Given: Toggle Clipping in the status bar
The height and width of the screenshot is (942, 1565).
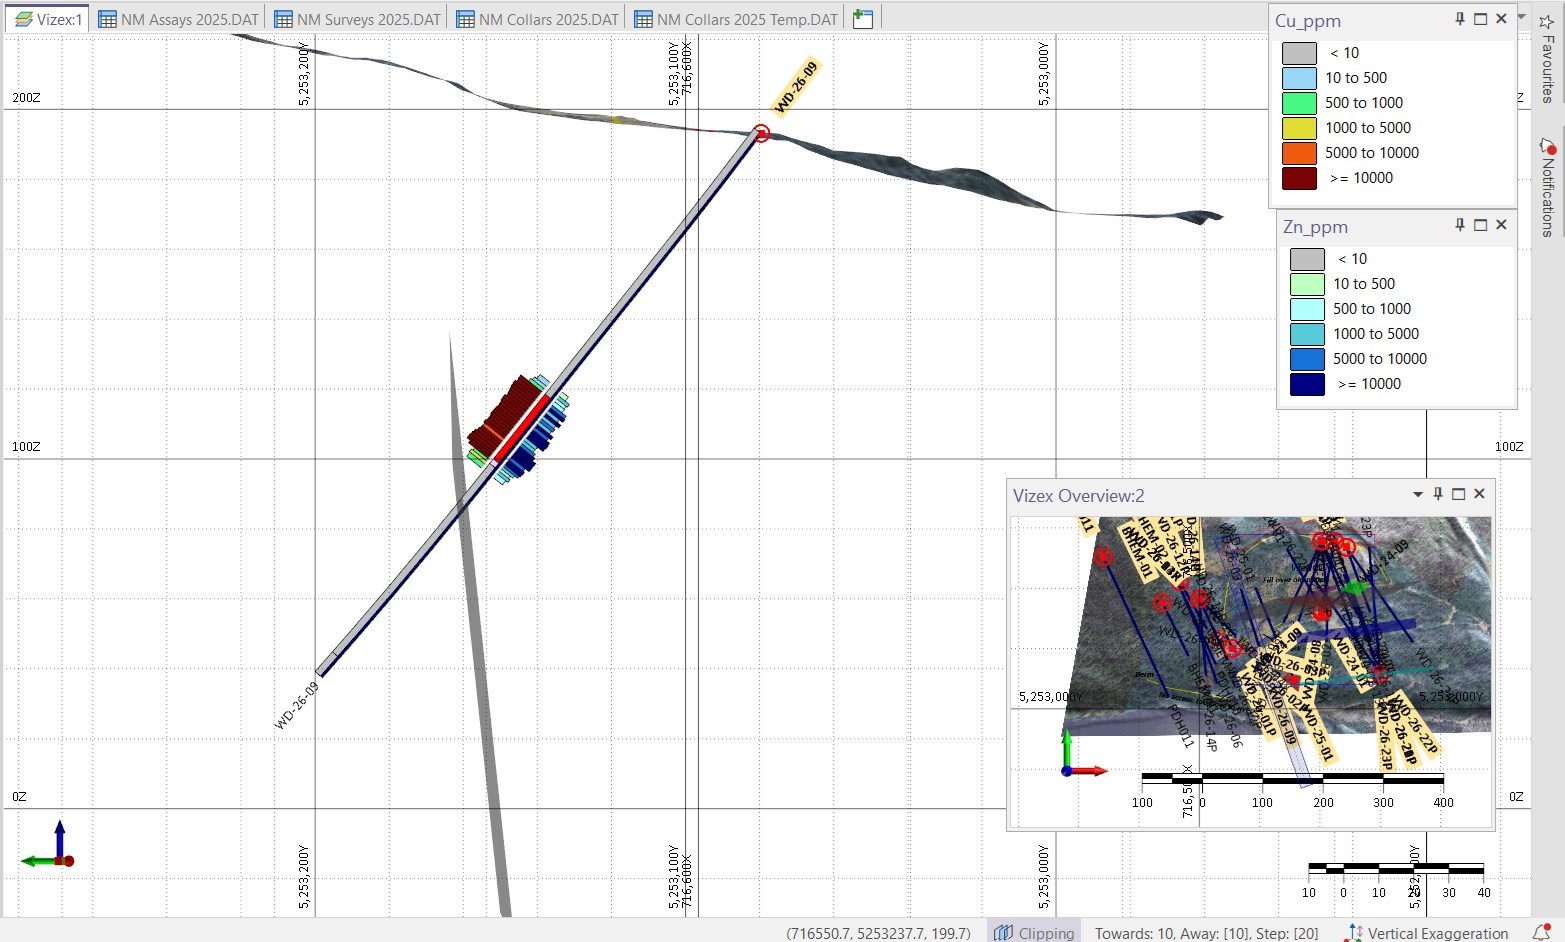Looking at the screenshot, I should (1035, 932).
